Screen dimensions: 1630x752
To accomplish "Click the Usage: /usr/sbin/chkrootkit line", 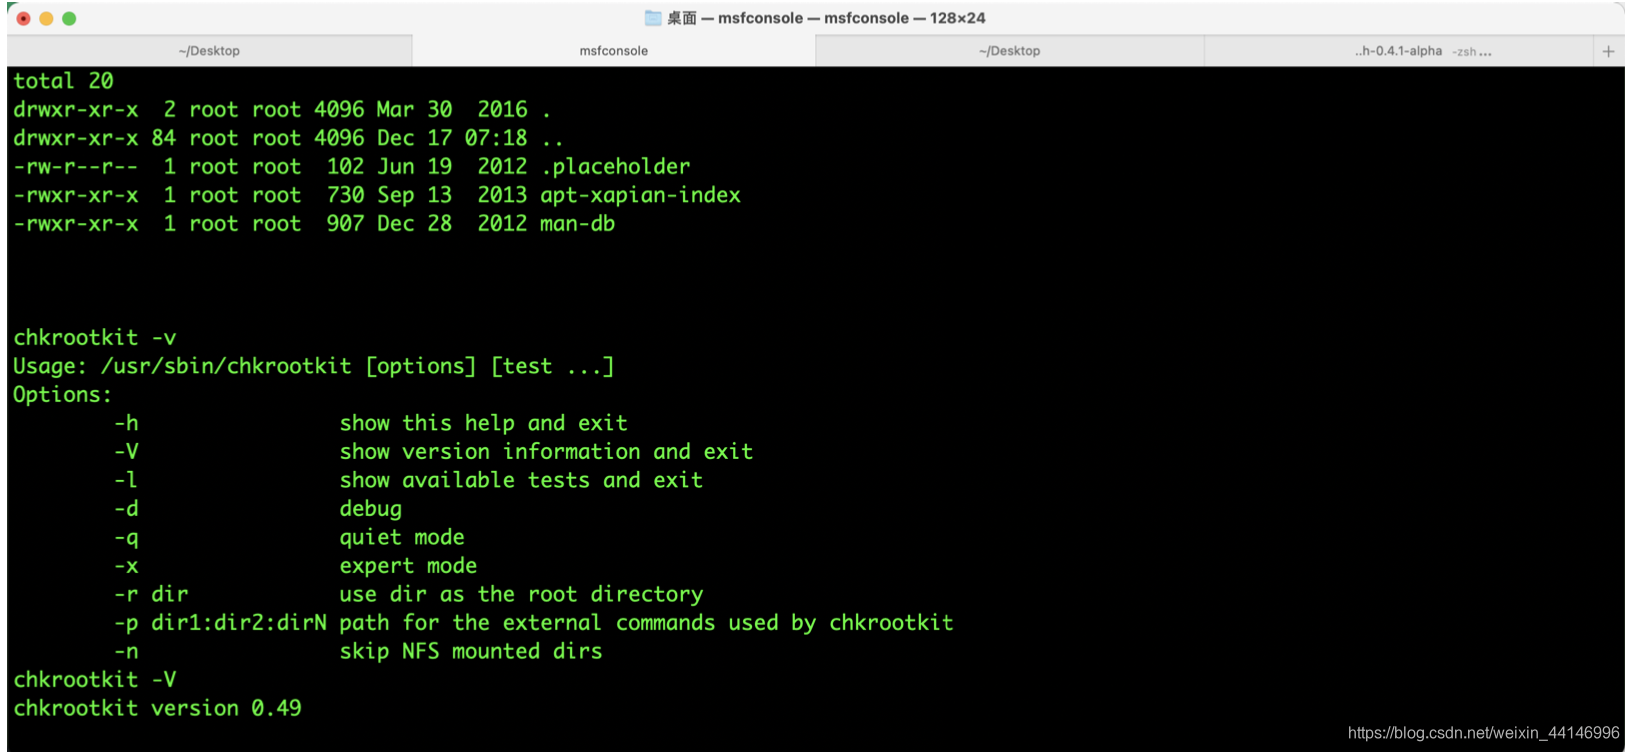I will pyautogui.click(x=313, y=366).
